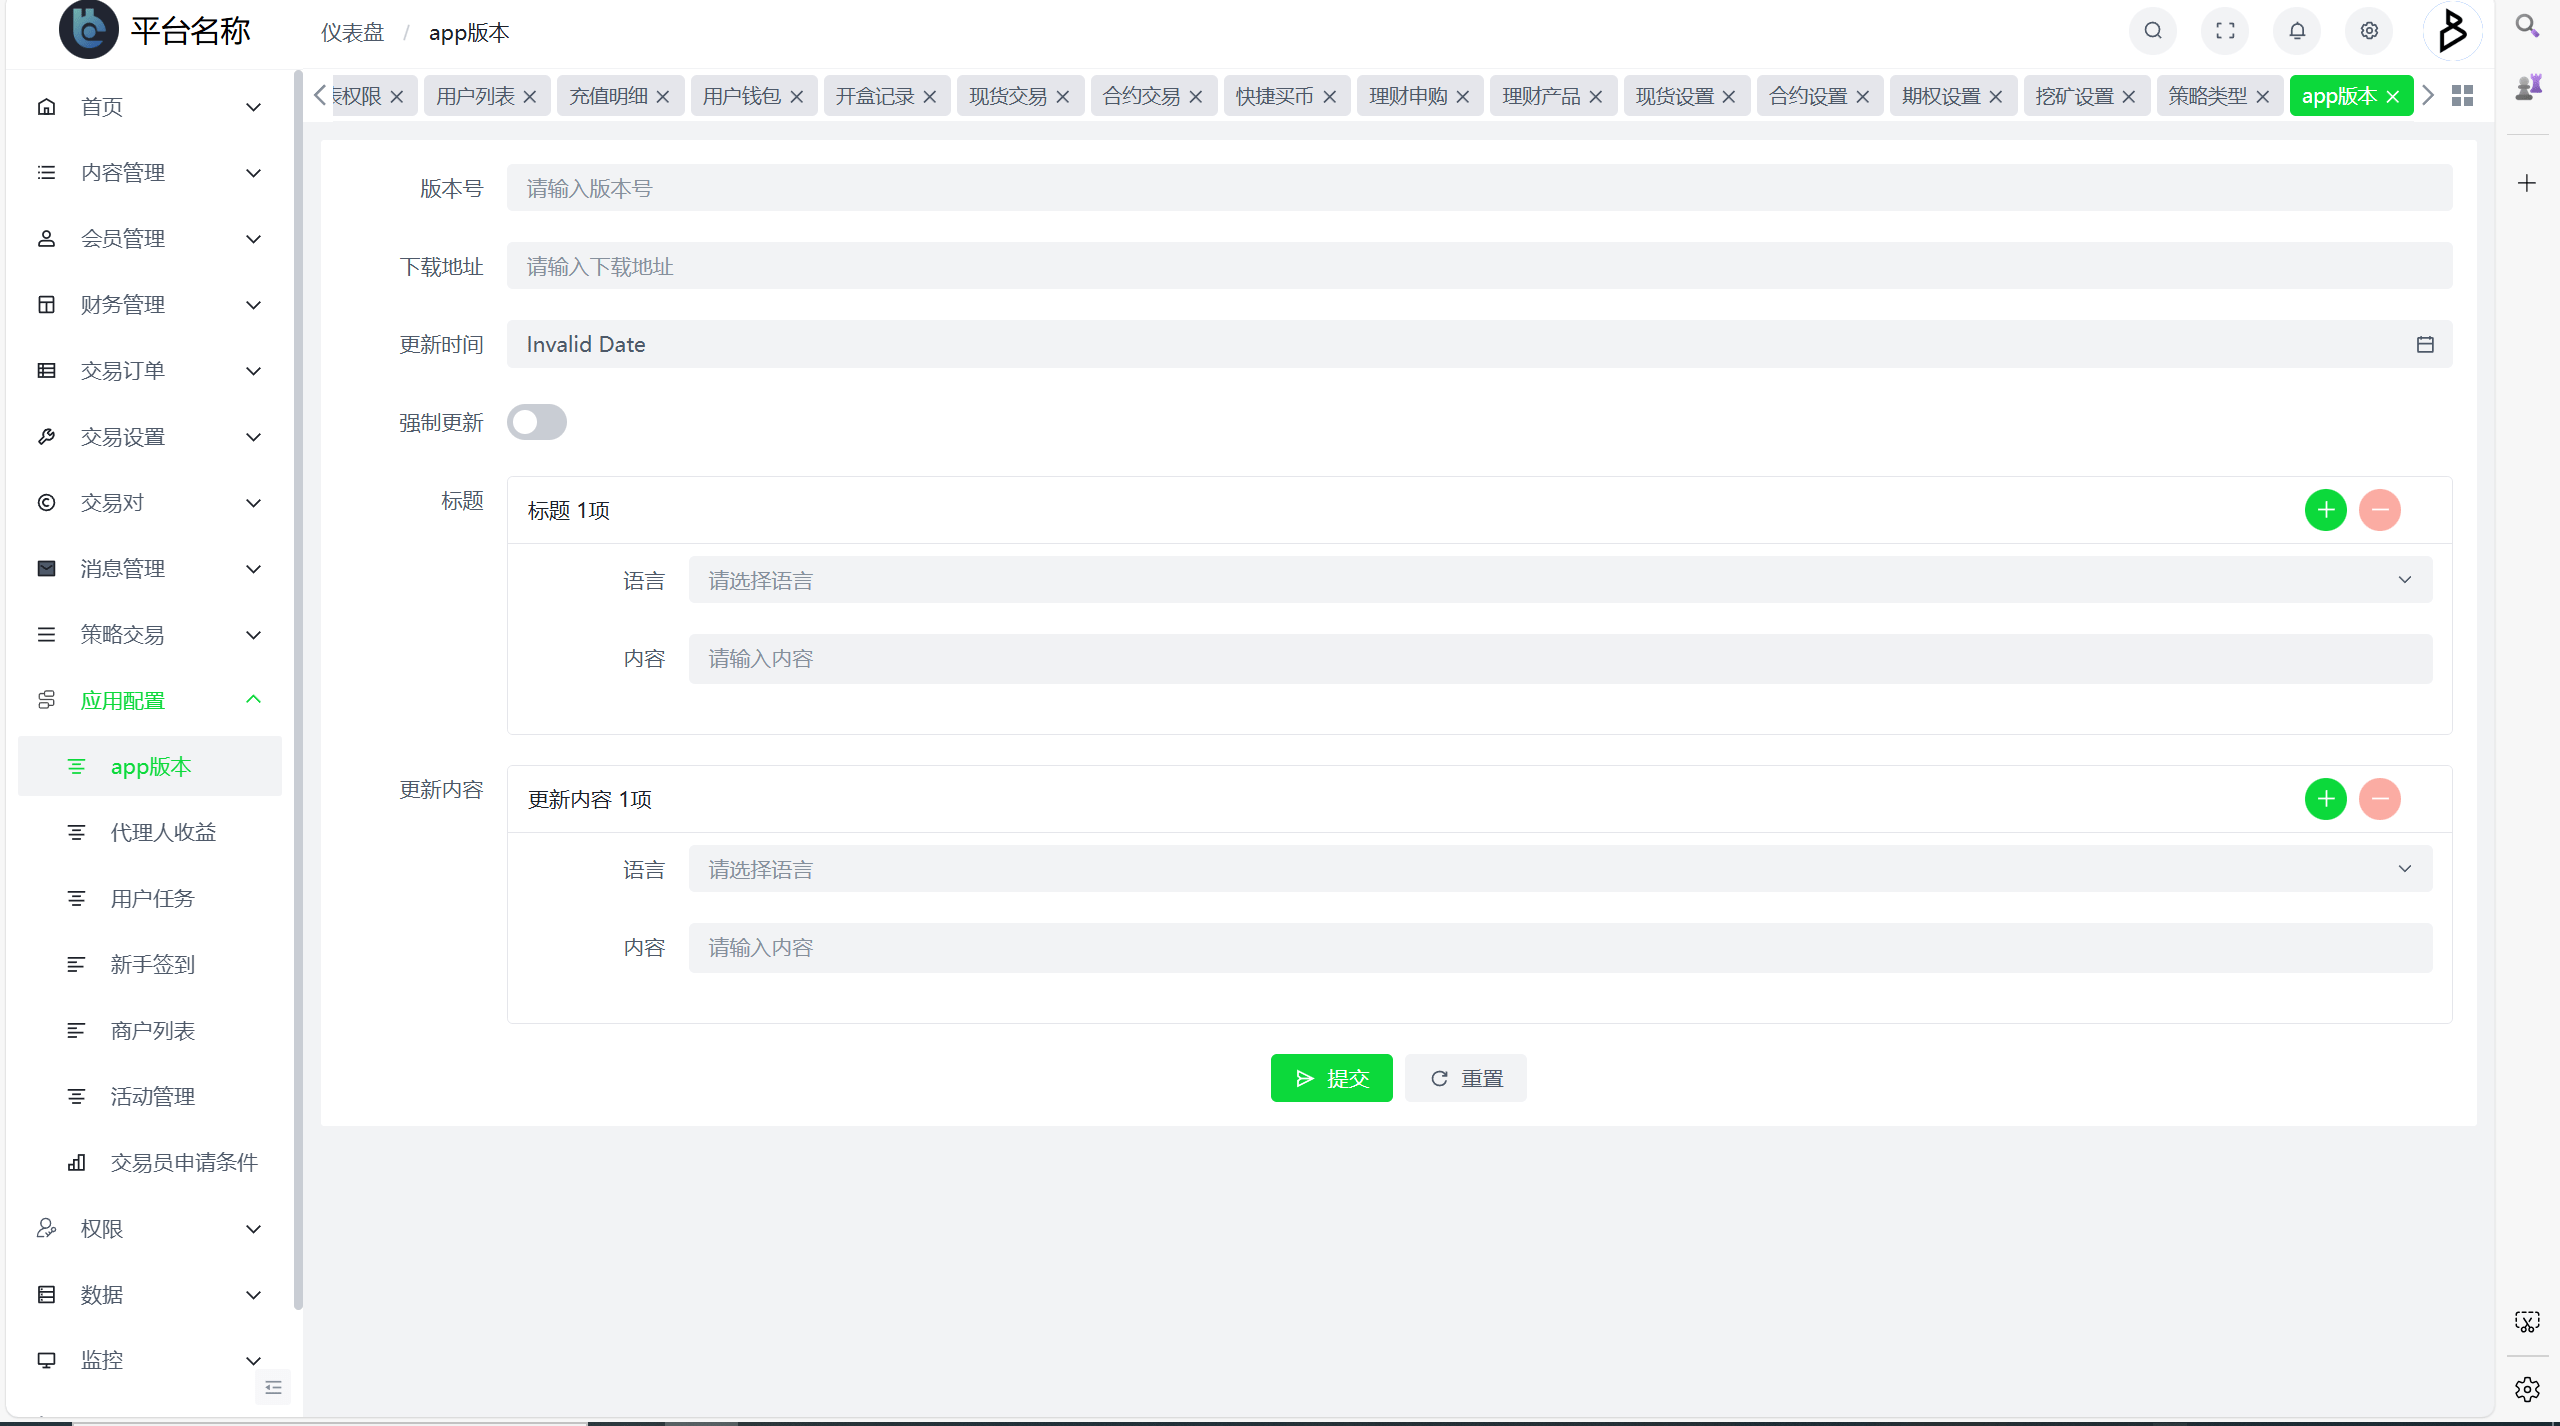Click the search icon in header
Screen dimensions: 2560x1426
2152,31
